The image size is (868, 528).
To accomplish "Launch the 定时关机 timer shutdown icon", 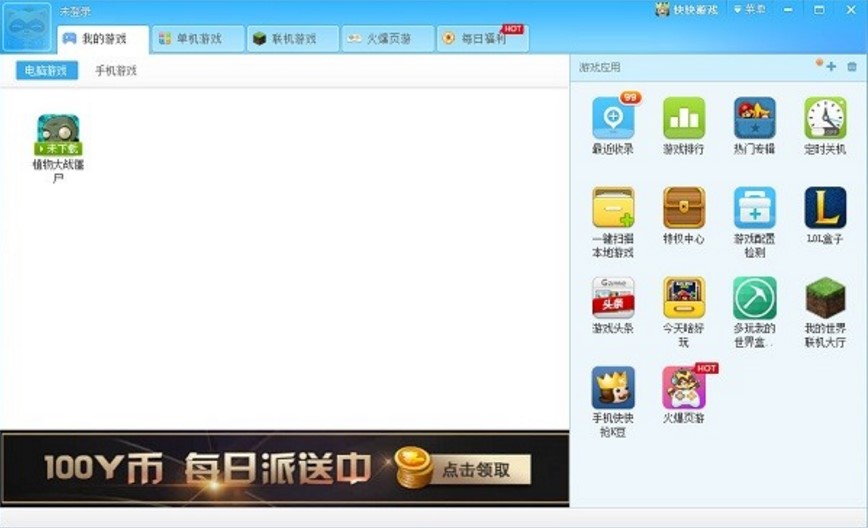I will pyautogui.click(x=825, y=118).
